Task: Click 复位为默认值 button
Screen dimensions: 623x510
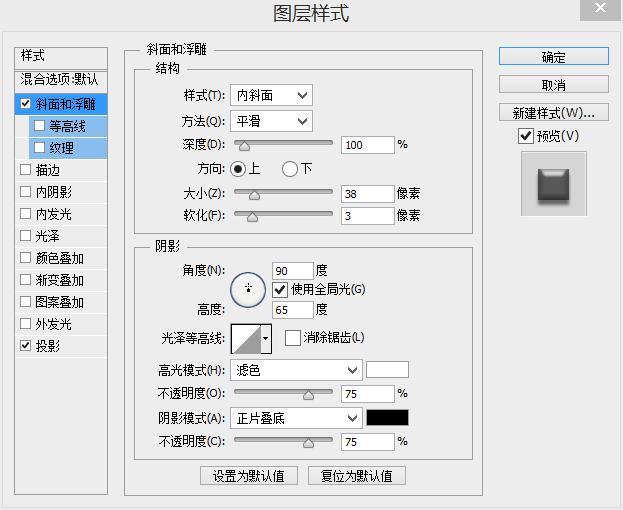Action: click(x=357, y=475)
